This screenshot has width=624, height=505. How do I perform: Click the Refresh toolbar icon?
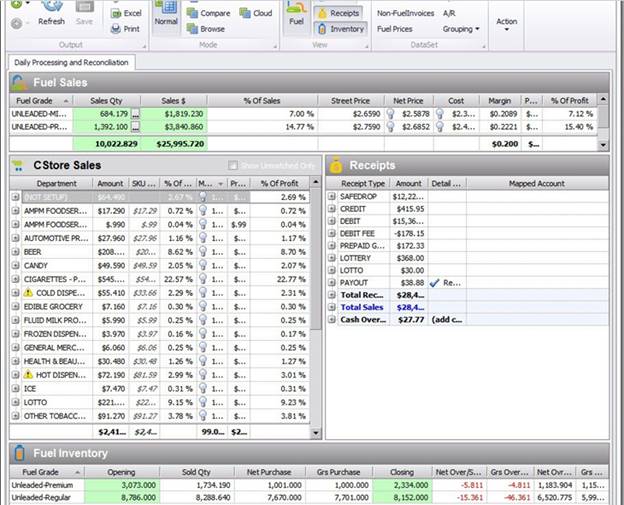pos(50,12)
